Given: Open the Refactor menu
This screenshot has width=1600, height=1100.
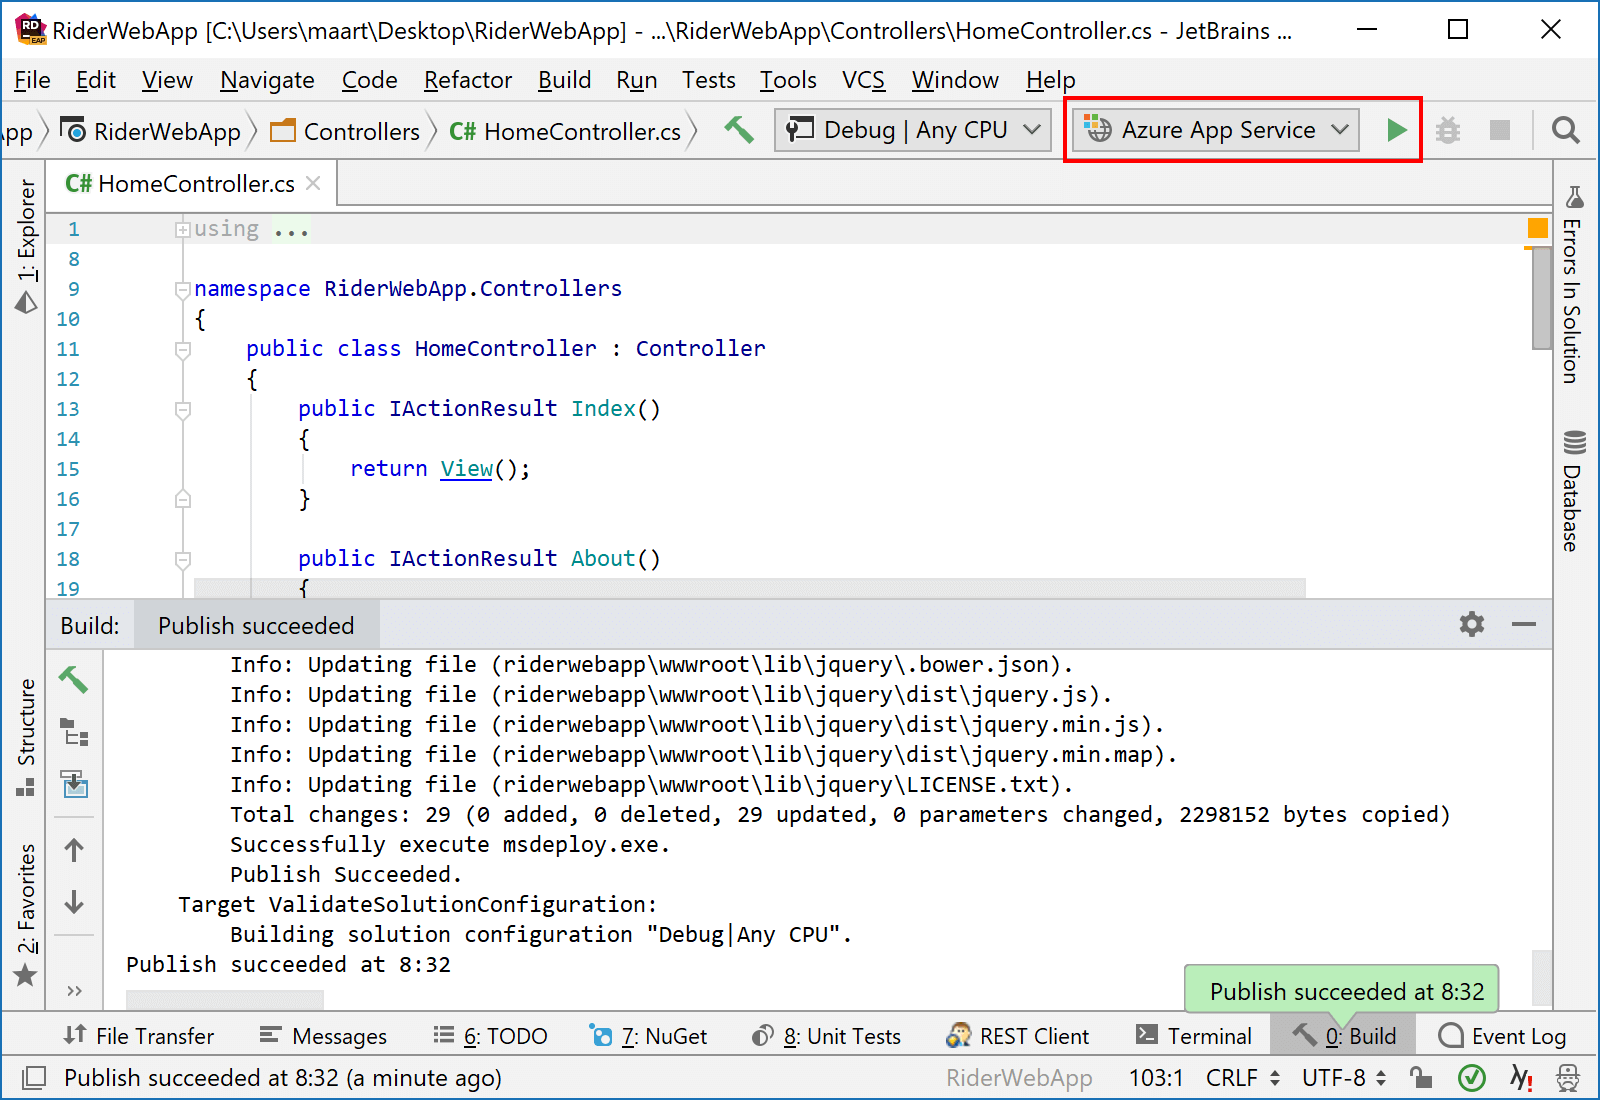Looking at the screenshot, I should 467,80.
